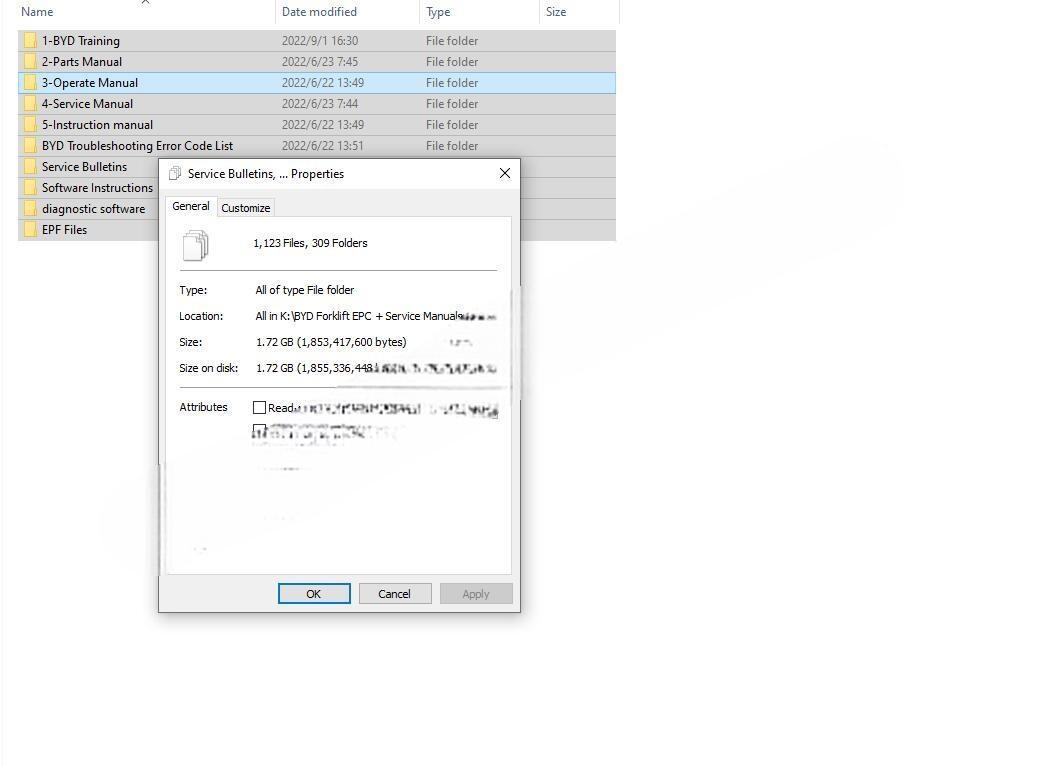Screen dimensions: 1063x766
Task: Click the 1,123 Files, 309 Folders text
Action: tap(310, 243)
